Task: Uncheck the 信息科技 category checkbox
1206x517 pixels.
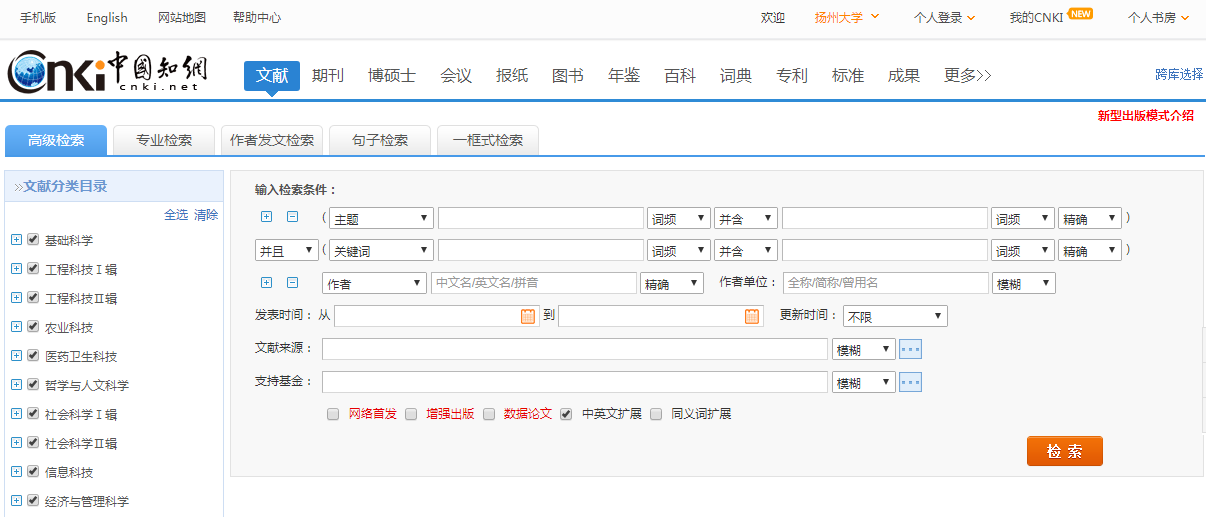Action: (33, 472)
